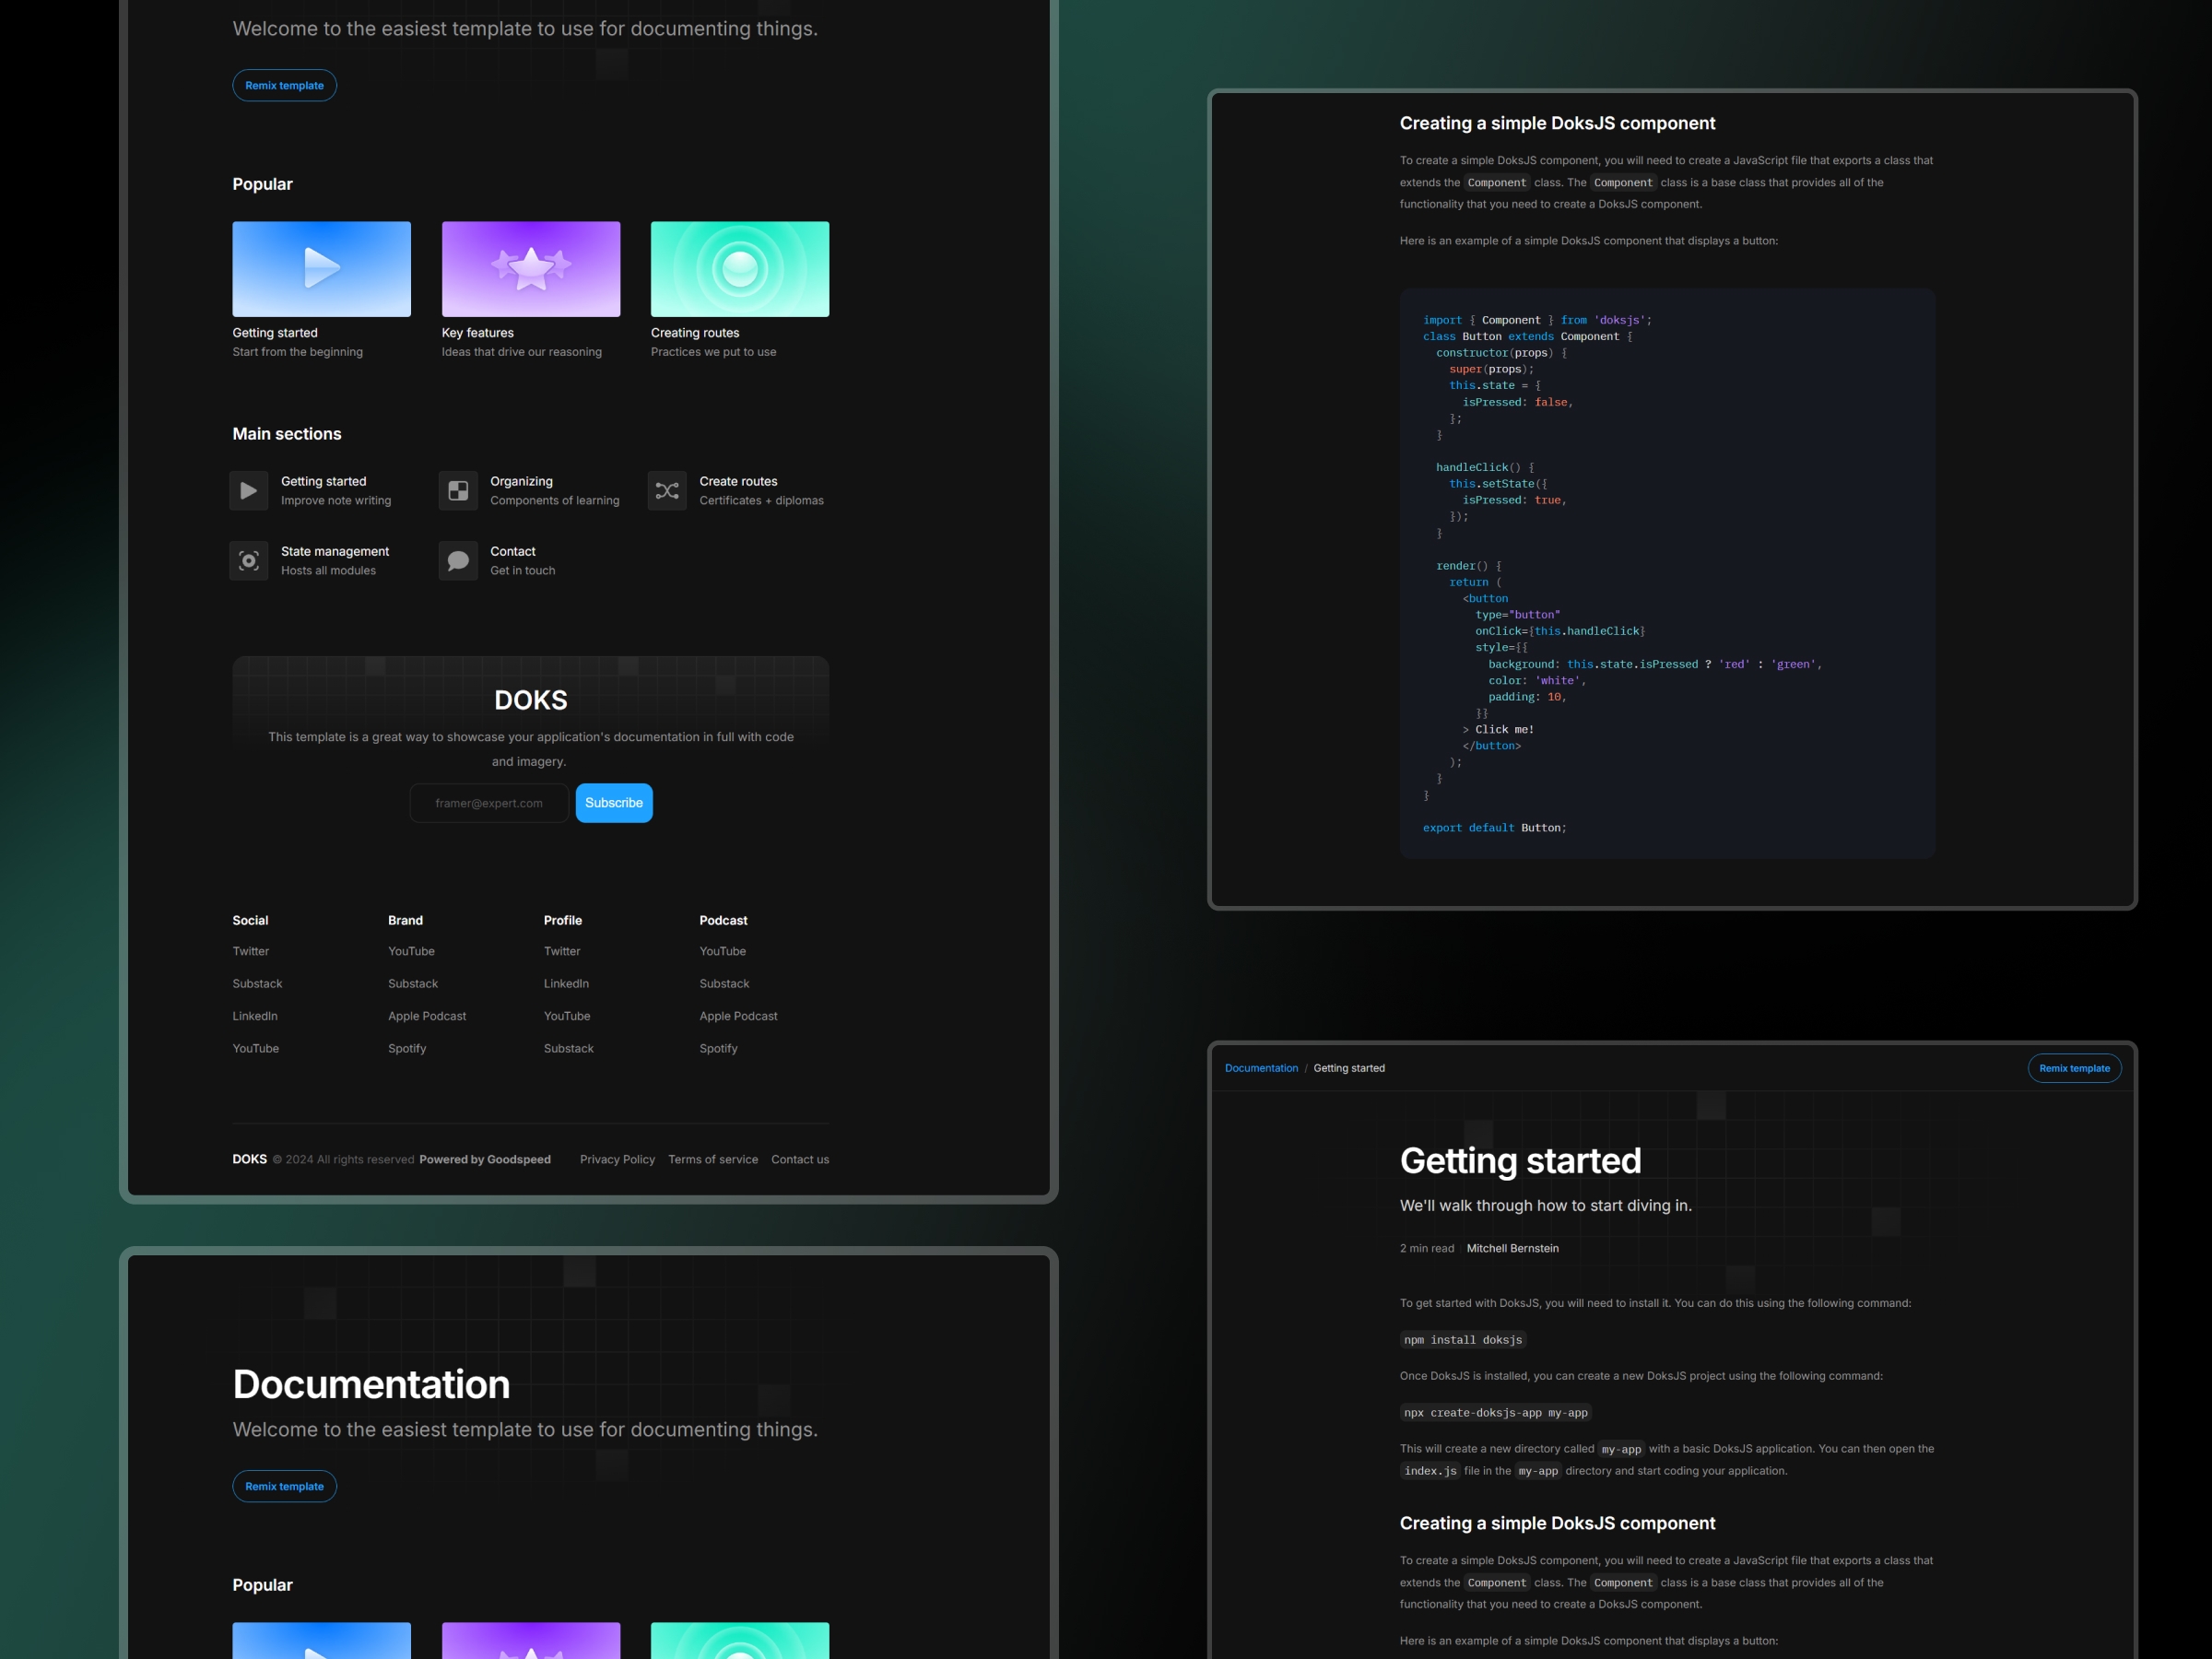Click Twitter under the Social column
This screenshot has width=2212, height=1659.
click(x=250, y=951)
